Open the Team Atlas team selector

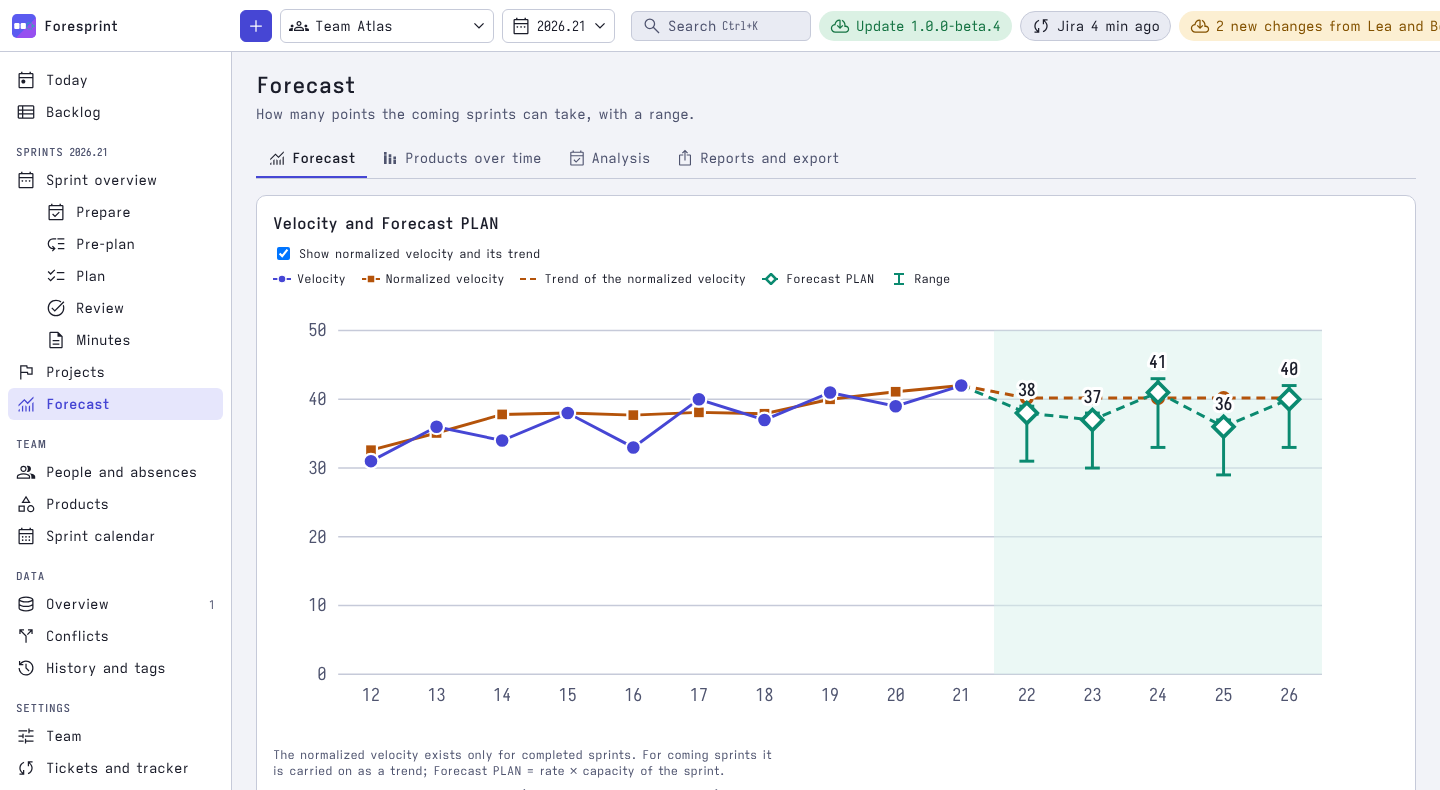click(387, 26)
